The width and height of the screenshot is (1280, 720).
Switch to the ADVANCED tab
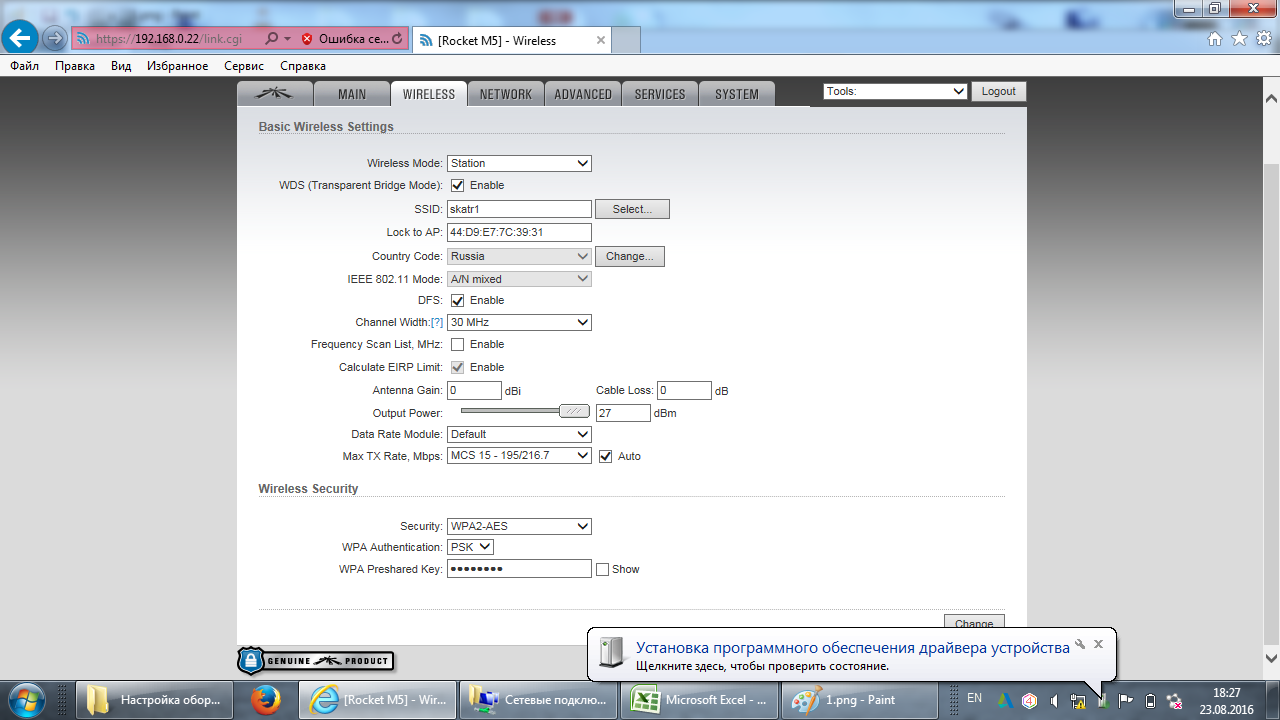[583, 94]
